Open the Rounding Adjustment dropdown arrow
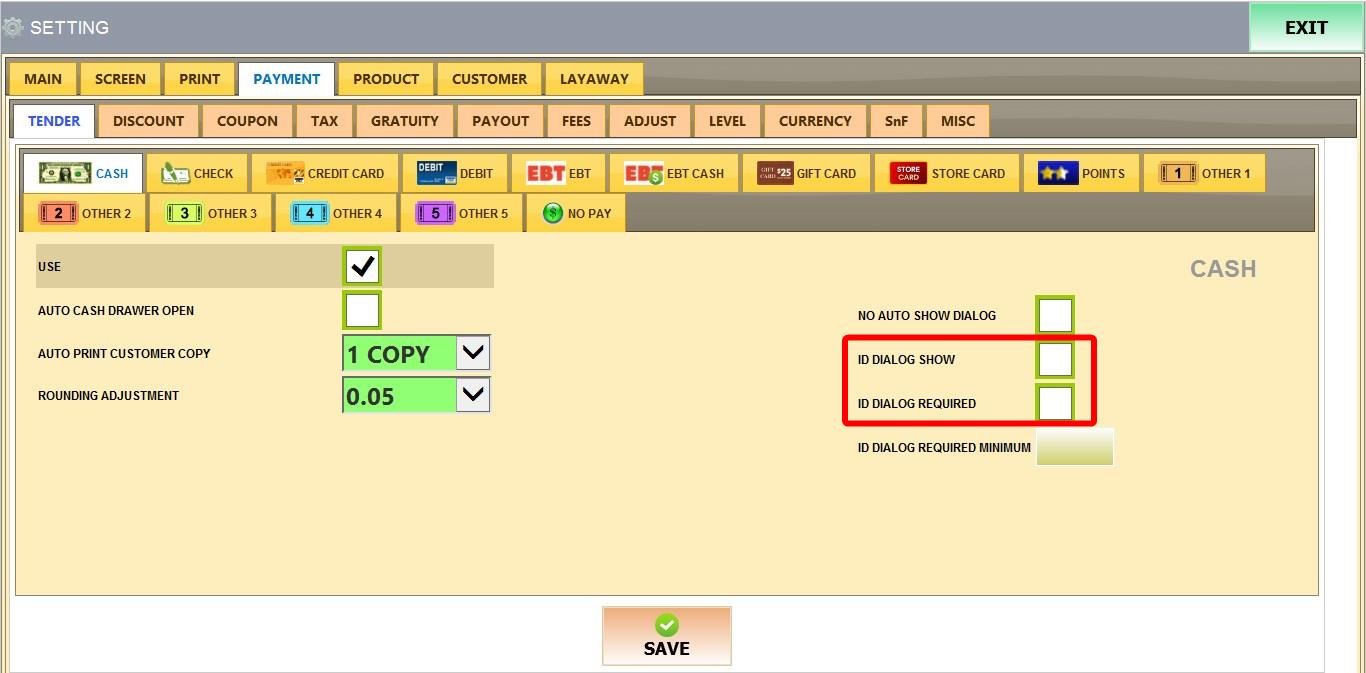This screenshot has height=673, width=1366. [x=473, y=395]
